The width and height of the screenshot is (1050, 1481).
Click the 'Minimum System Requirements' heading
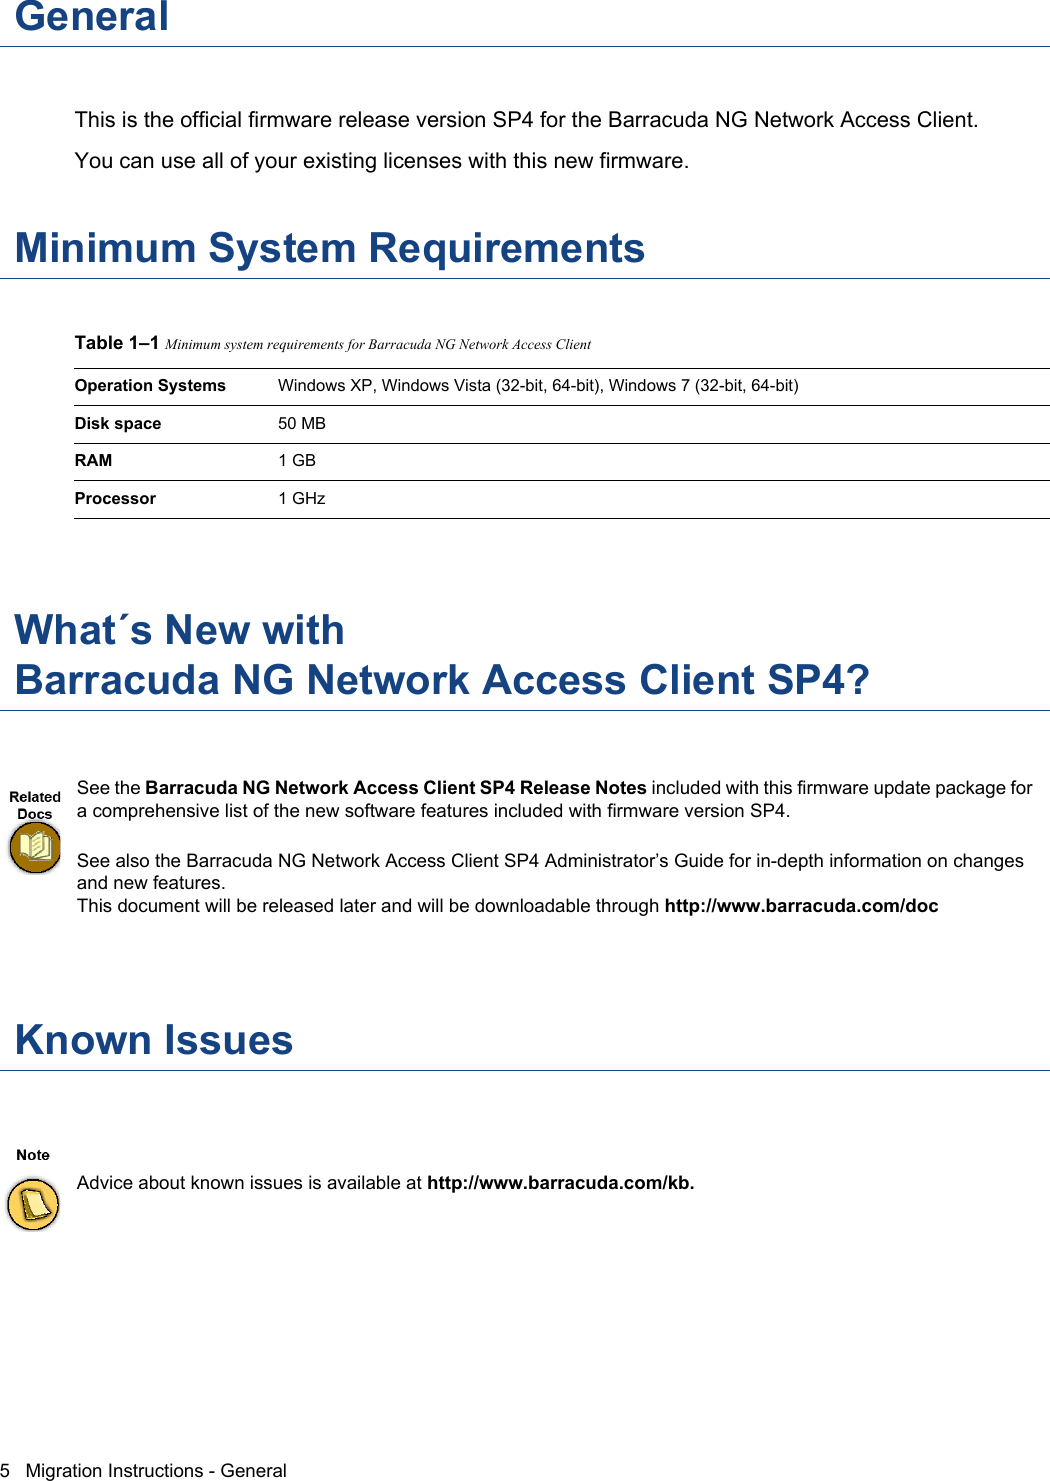pos(330,248)
